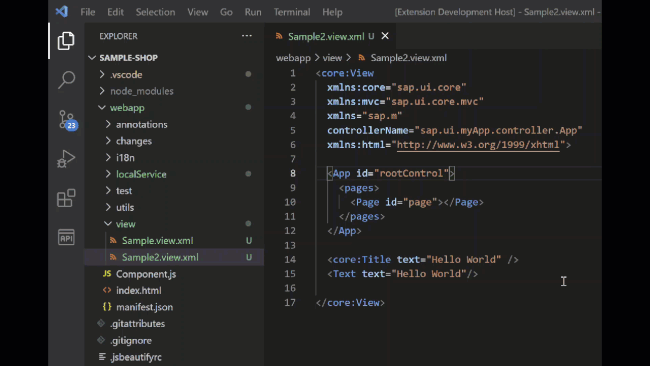
Task: Click the view breadcrumb segment
Action: 332,58
